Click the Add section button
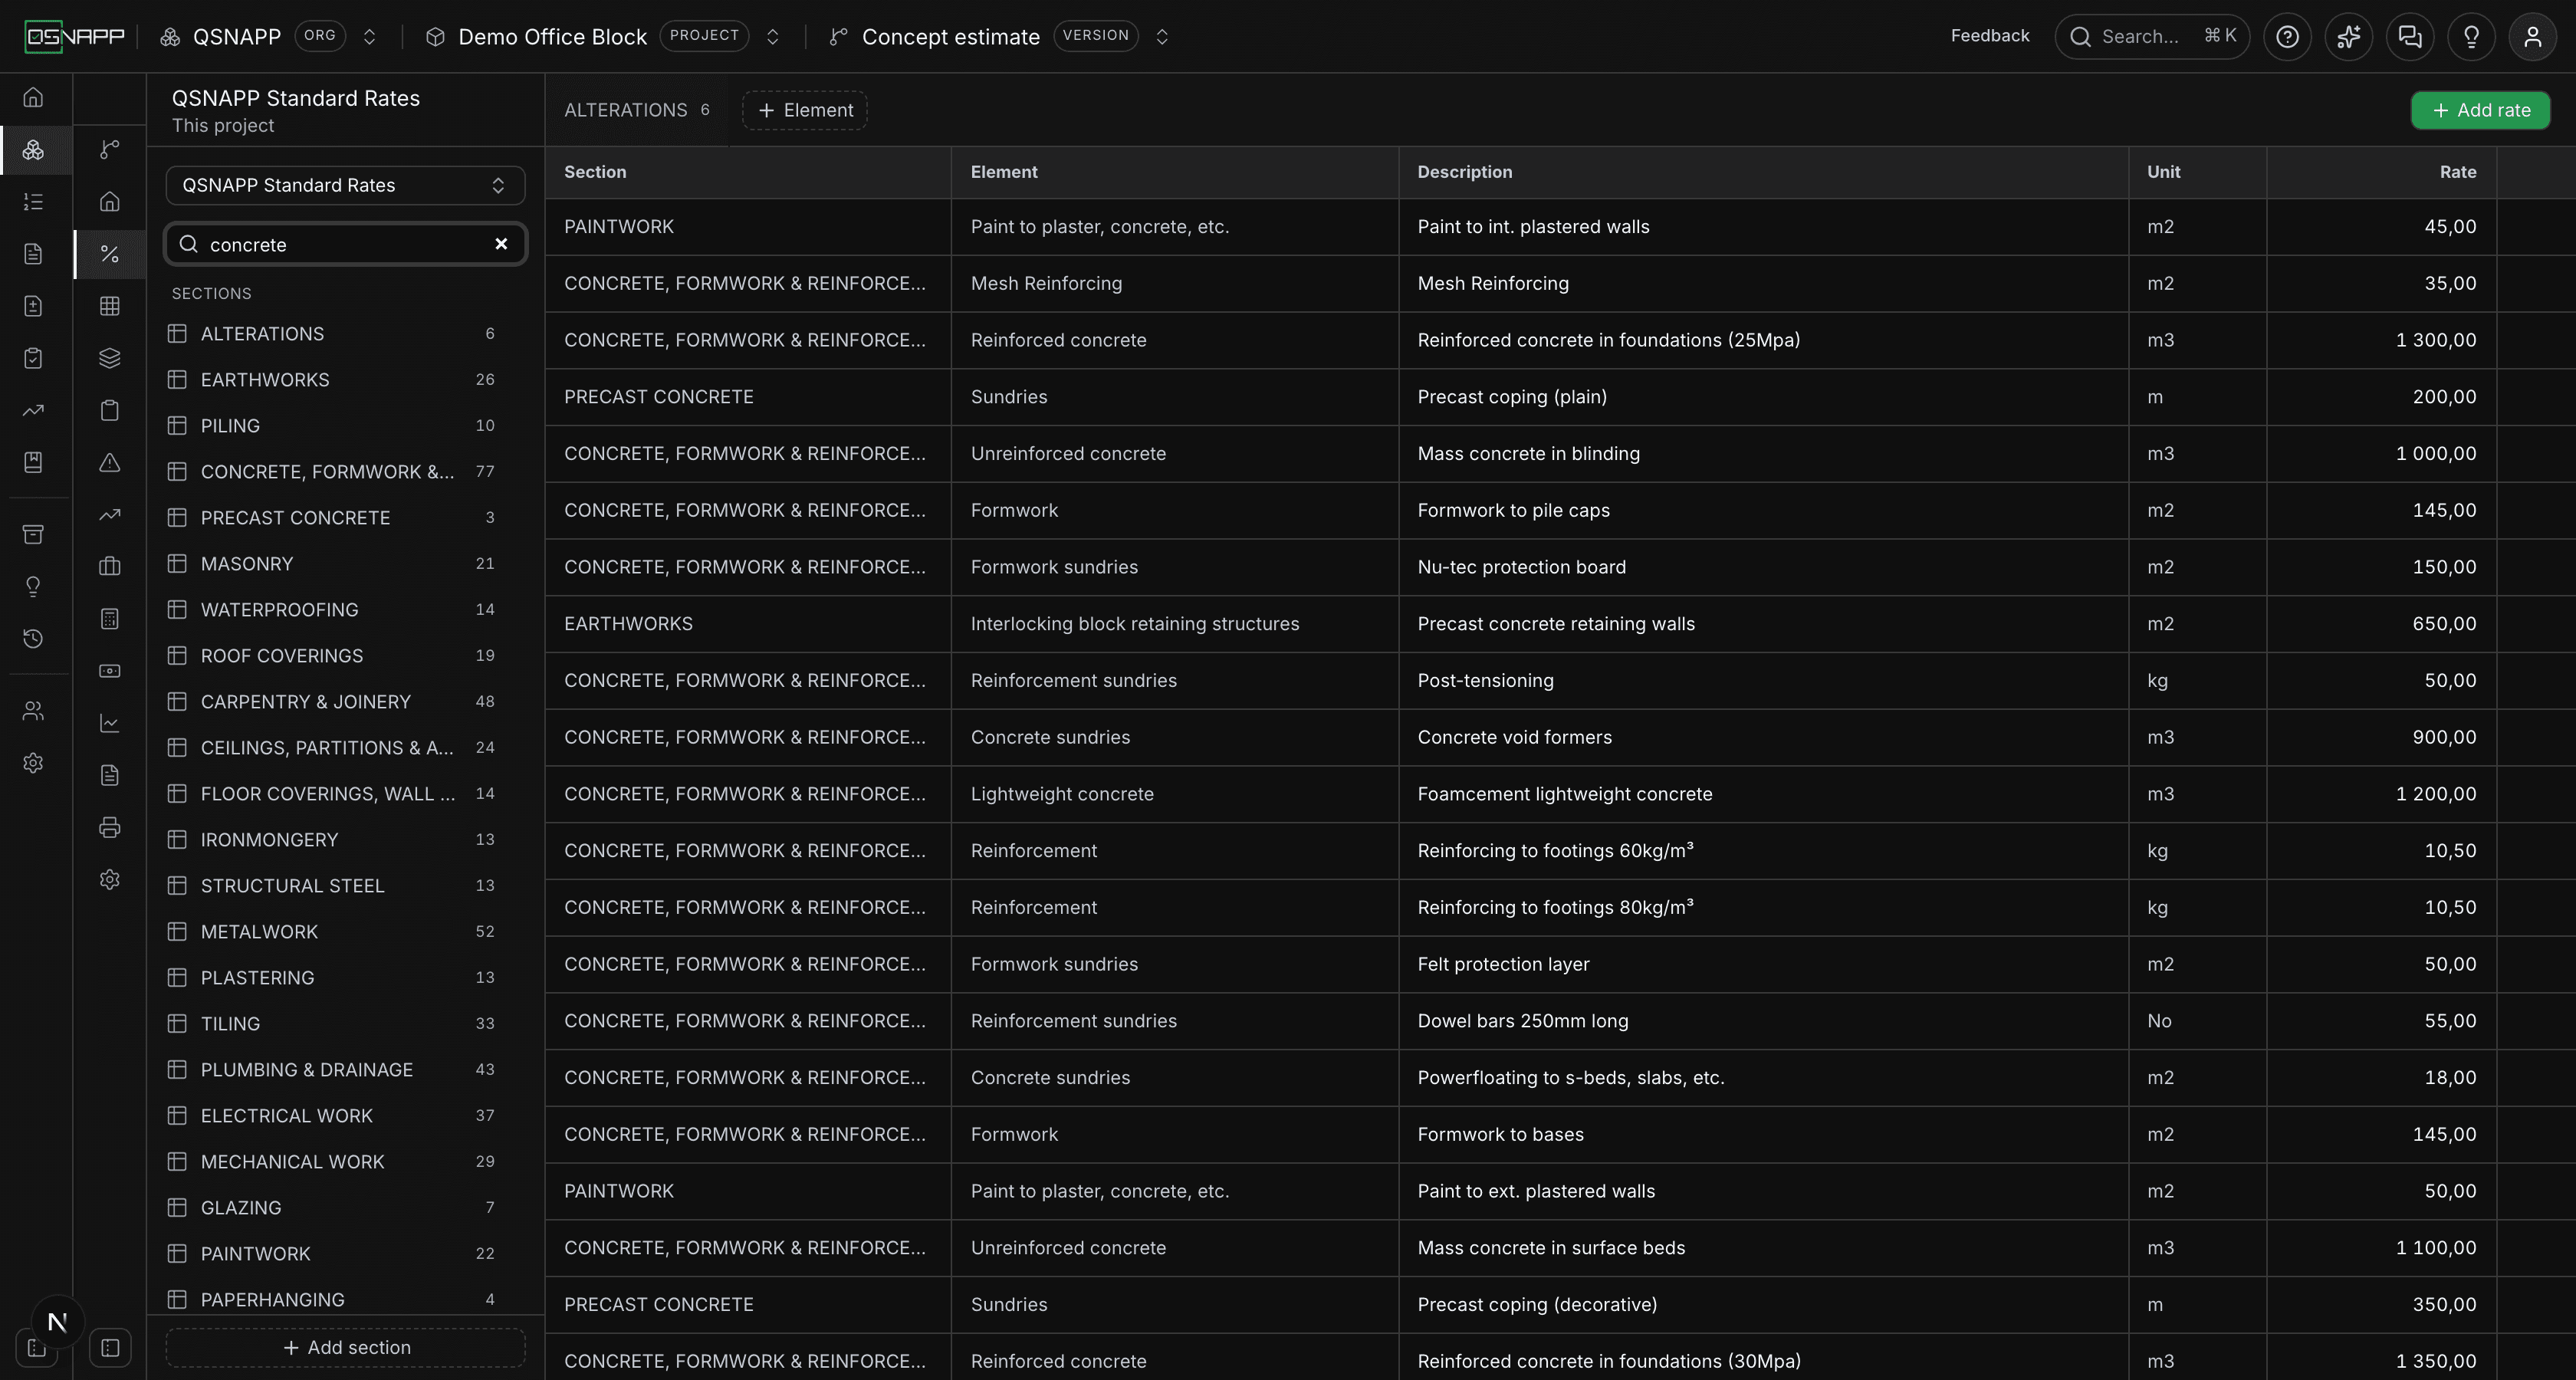Screen dimensions: 2576x1380 [x=345, y=1347]
